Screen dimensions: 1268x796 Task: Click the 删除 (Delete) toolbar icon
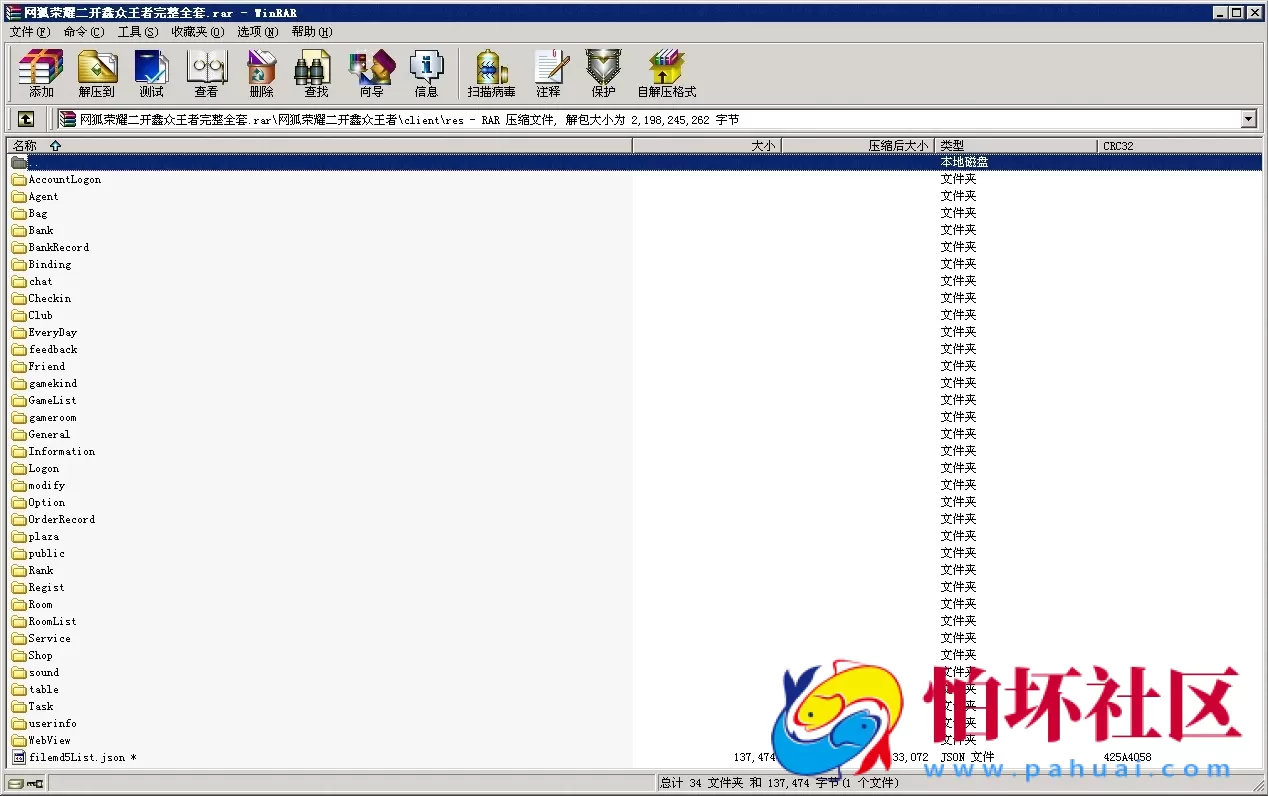coord(261,74)
